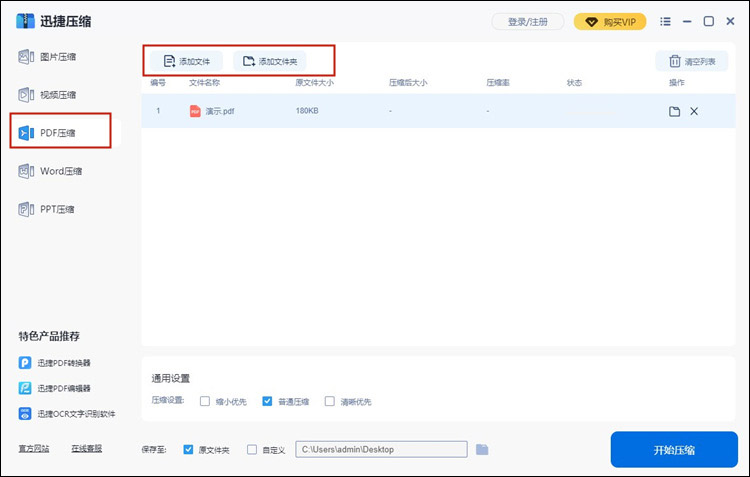Click the 压缩后大小 column header

point(408,82)
